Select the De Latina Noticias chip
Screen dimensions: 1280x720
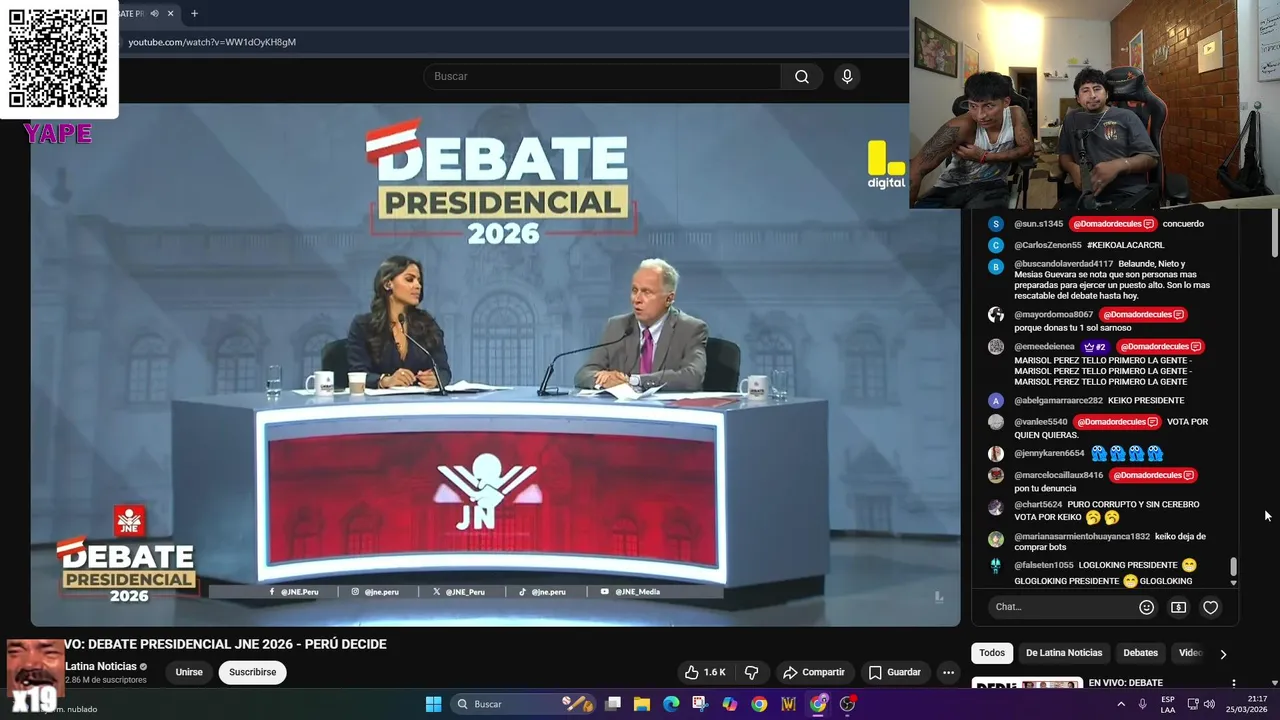[1064, 653]
